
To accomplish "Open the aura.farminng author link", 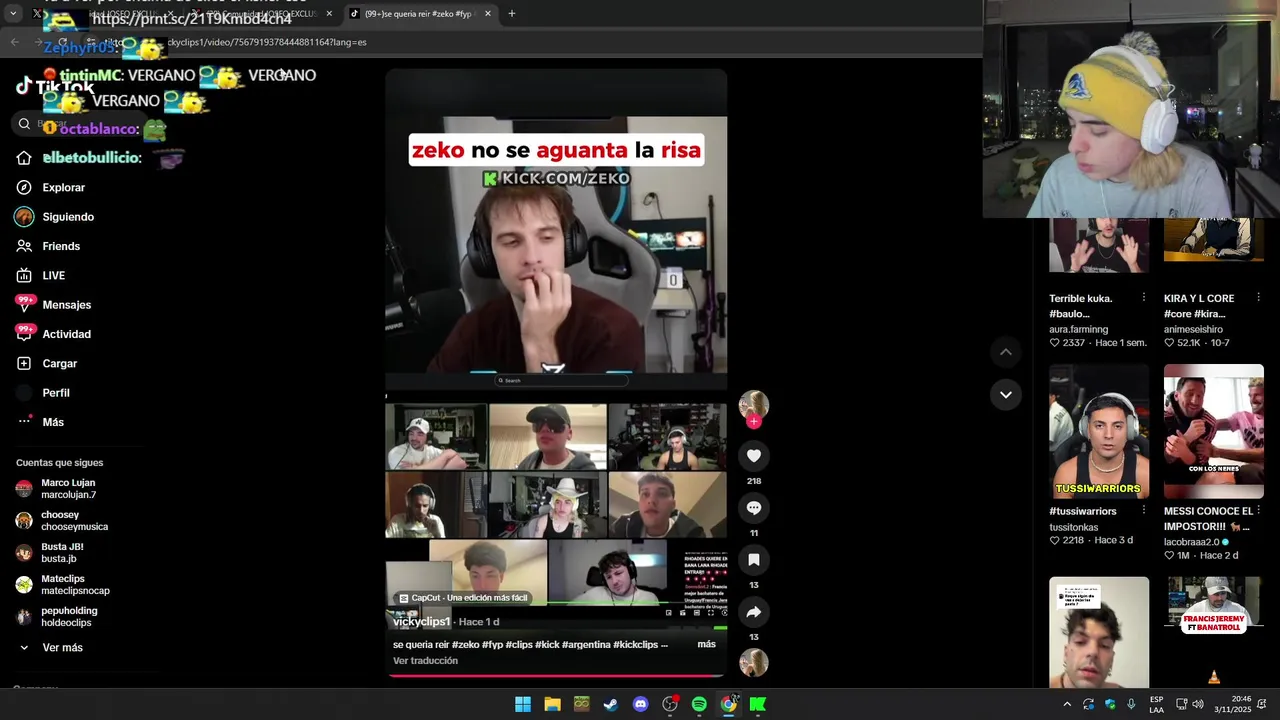I will pyautogui.click(x=1078, y=329).
